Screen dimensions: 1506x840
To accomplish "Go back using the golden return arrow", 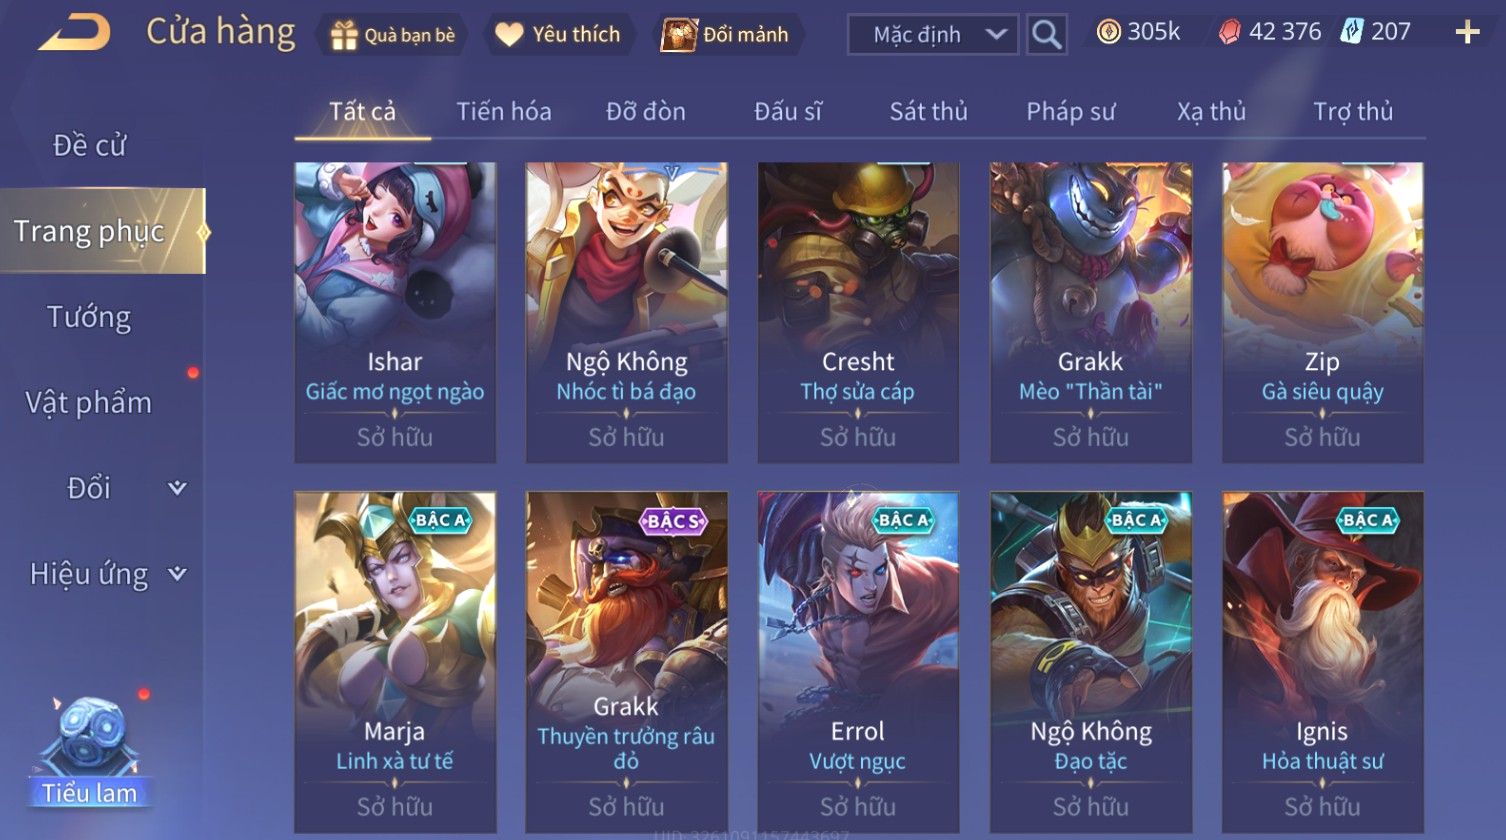I will point(74,33).
